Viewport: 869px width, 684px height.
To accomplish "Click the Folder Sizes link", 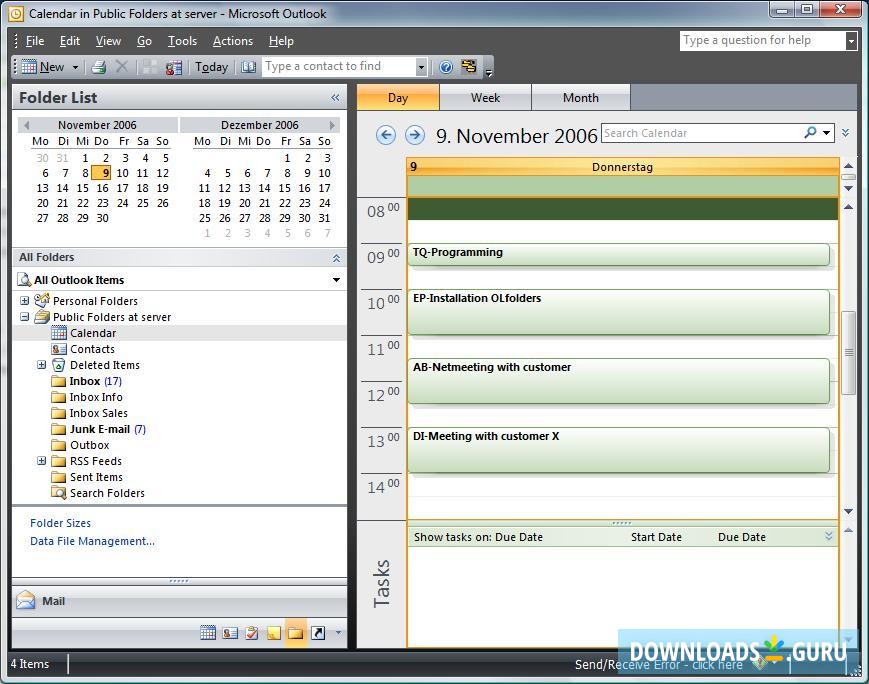I will 60,523.
